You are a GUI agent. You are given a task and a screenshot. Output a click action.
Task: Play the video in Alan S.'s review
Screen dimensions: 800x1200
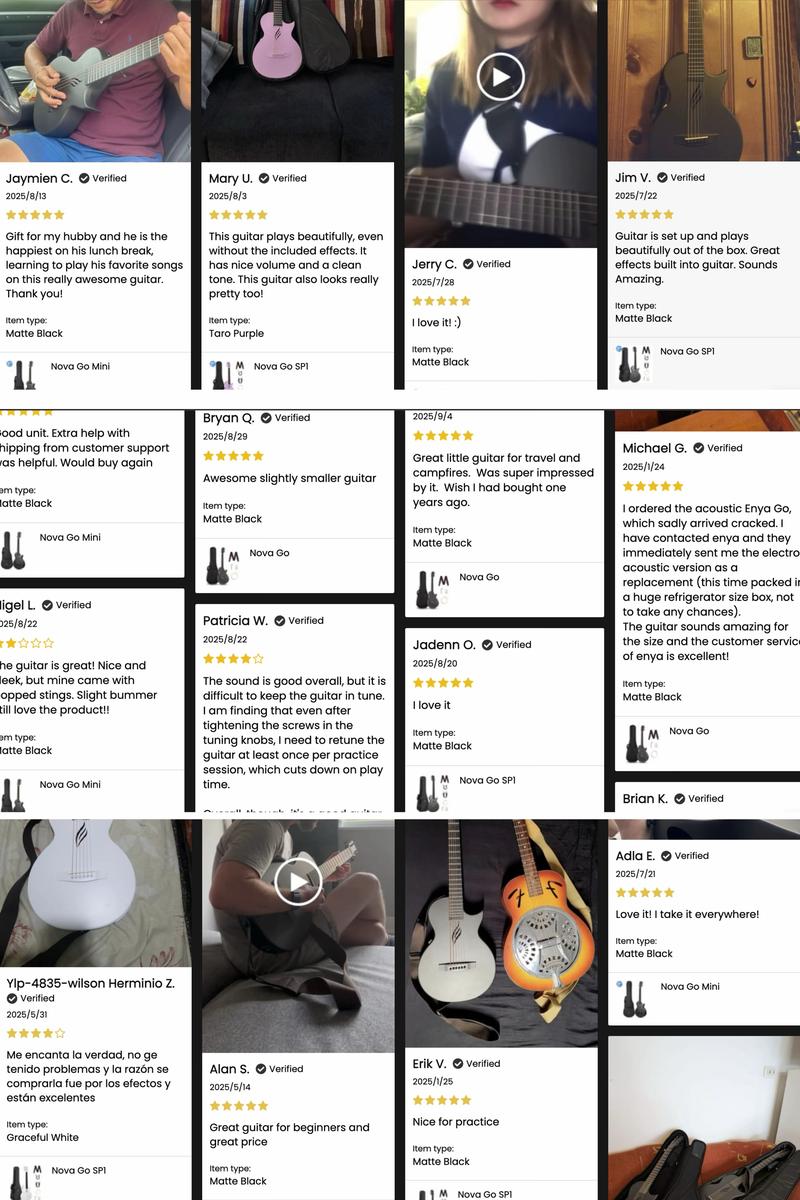(x=298, y=881)
